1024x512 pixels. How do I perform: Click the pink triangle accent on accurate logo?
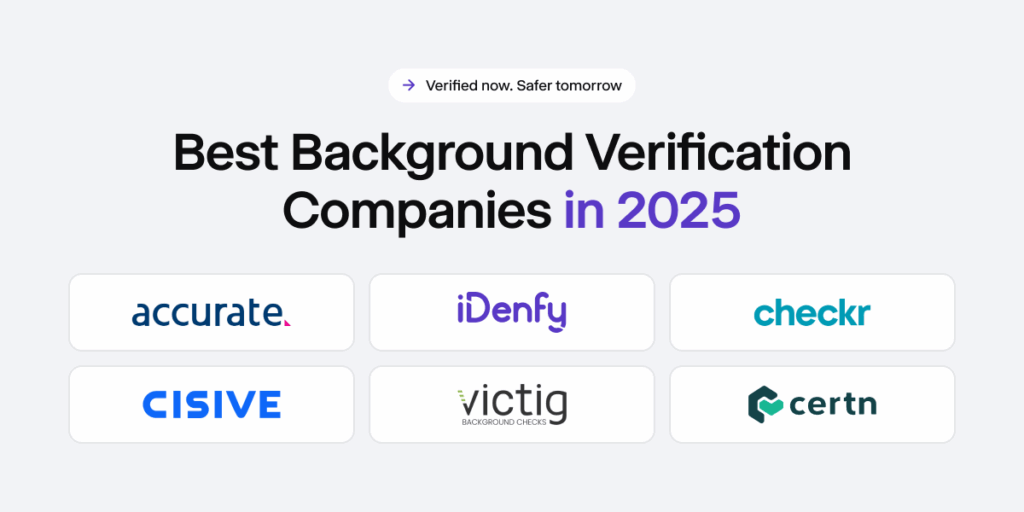click(x=287, y=322)
